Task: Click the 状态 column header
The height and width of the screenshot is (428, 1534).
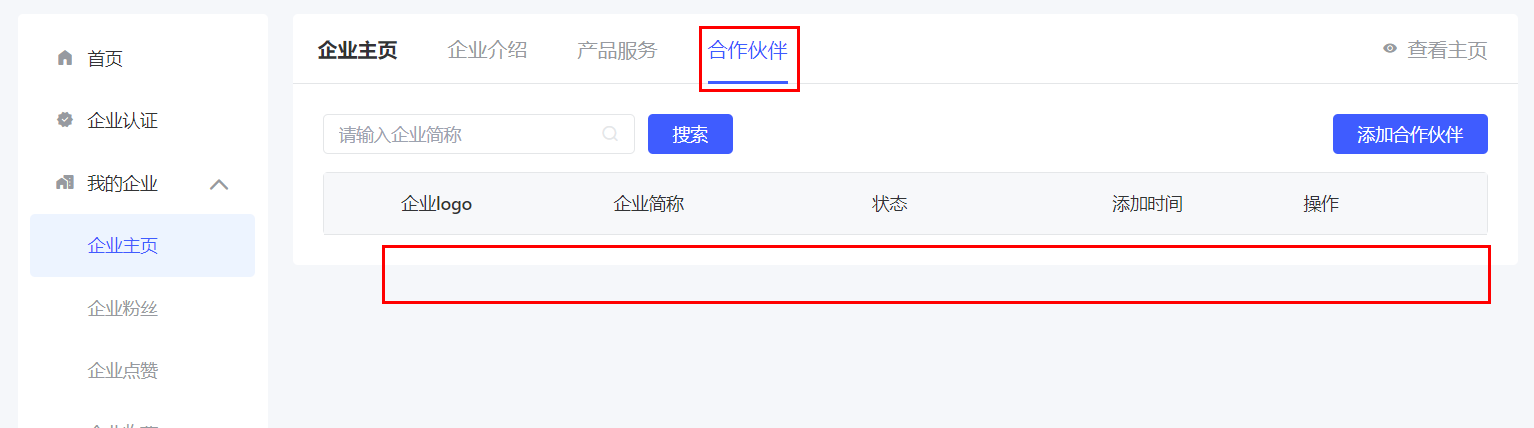Action: click(889, 204)
